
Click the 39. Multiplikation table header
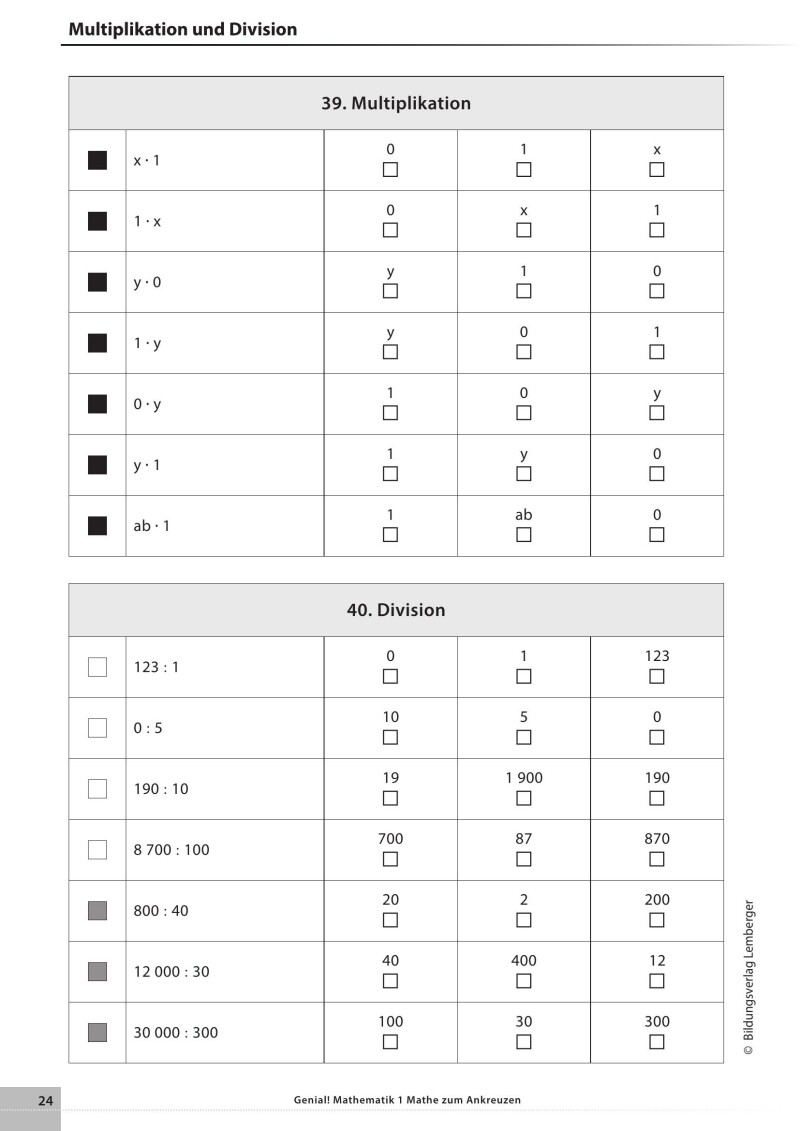click(x=396, y=103)
